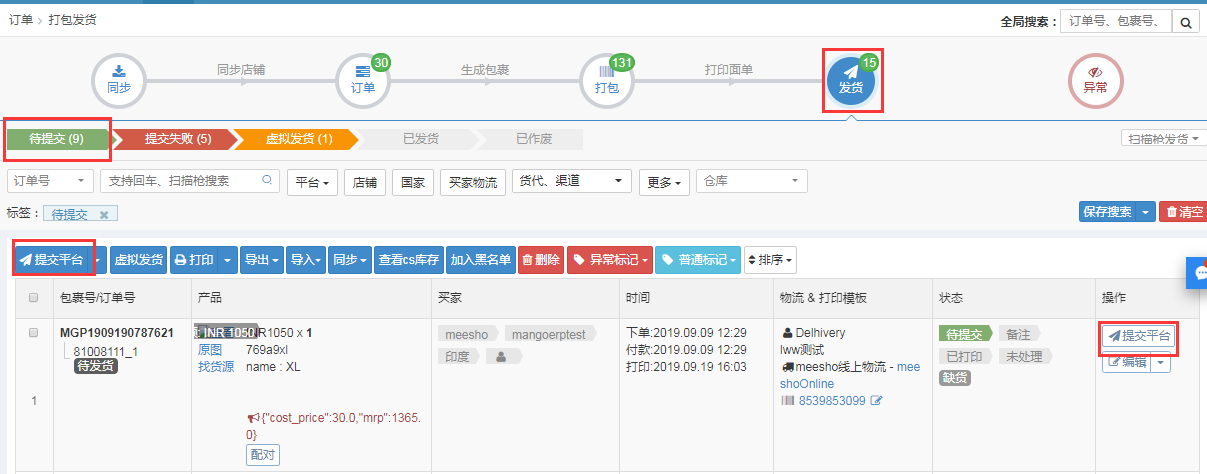Viewport: 1207px width, 474px height.
Task: Click the 保存搜索 button
Action: [1106, 212]
